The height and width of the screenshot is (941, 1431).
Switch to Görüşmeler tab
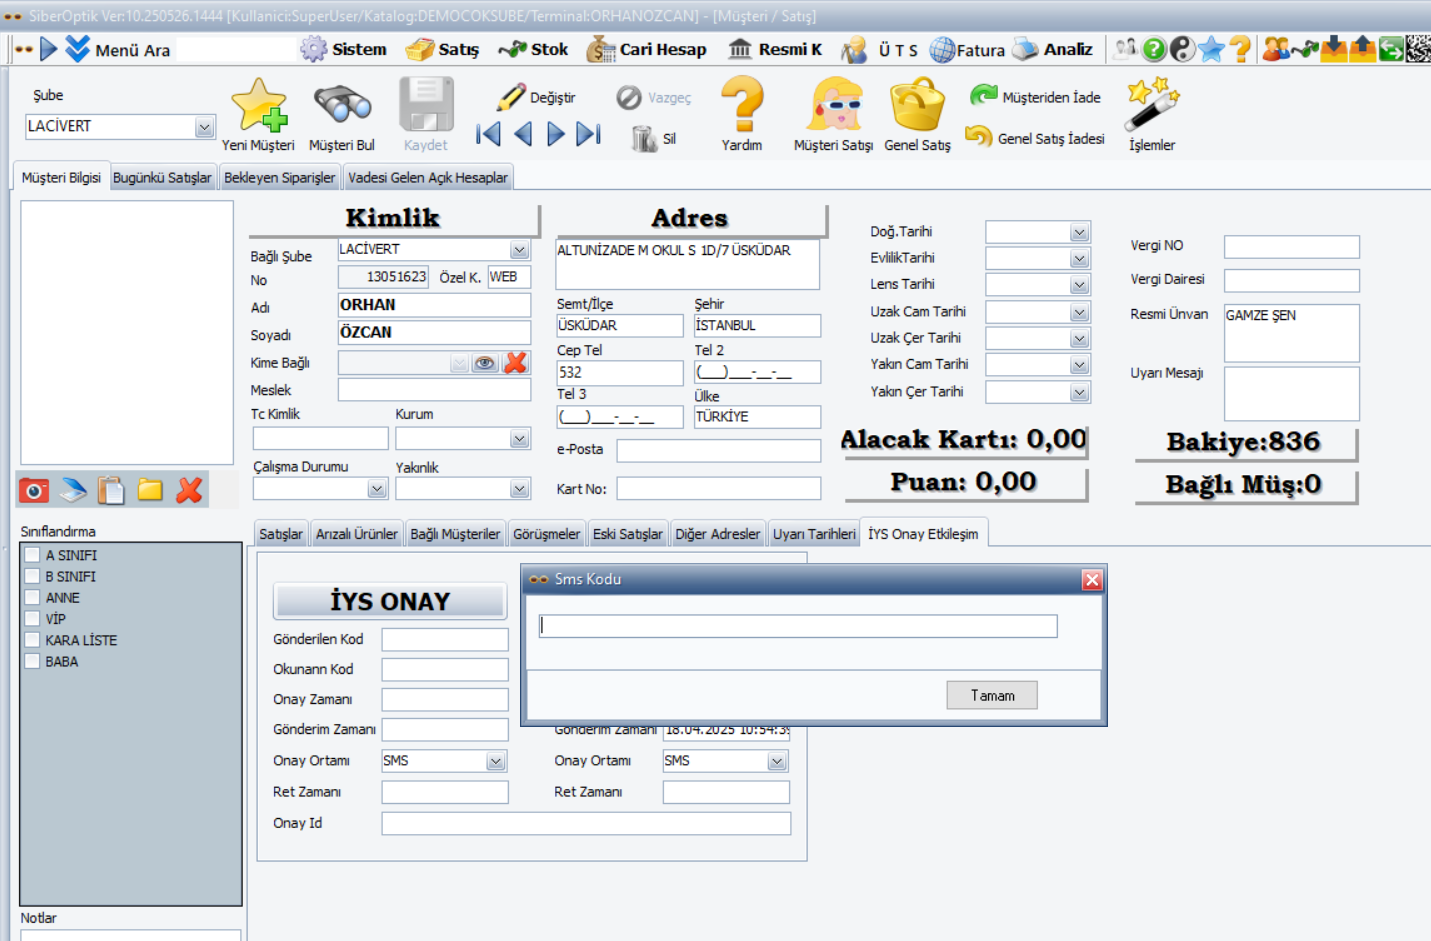coord(546,534)
